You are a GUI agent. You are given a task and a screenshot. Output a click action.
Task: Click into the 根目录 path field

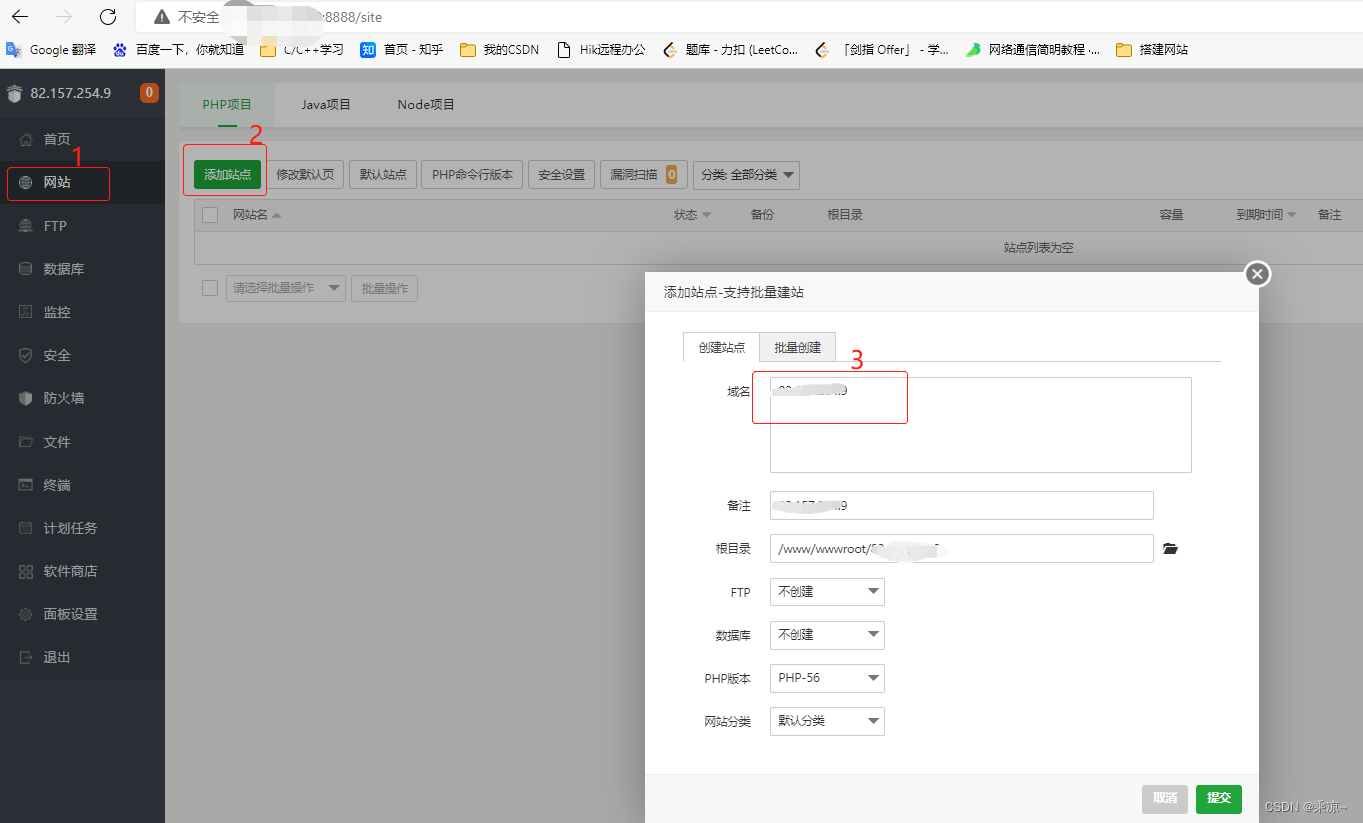click(961, 548)
